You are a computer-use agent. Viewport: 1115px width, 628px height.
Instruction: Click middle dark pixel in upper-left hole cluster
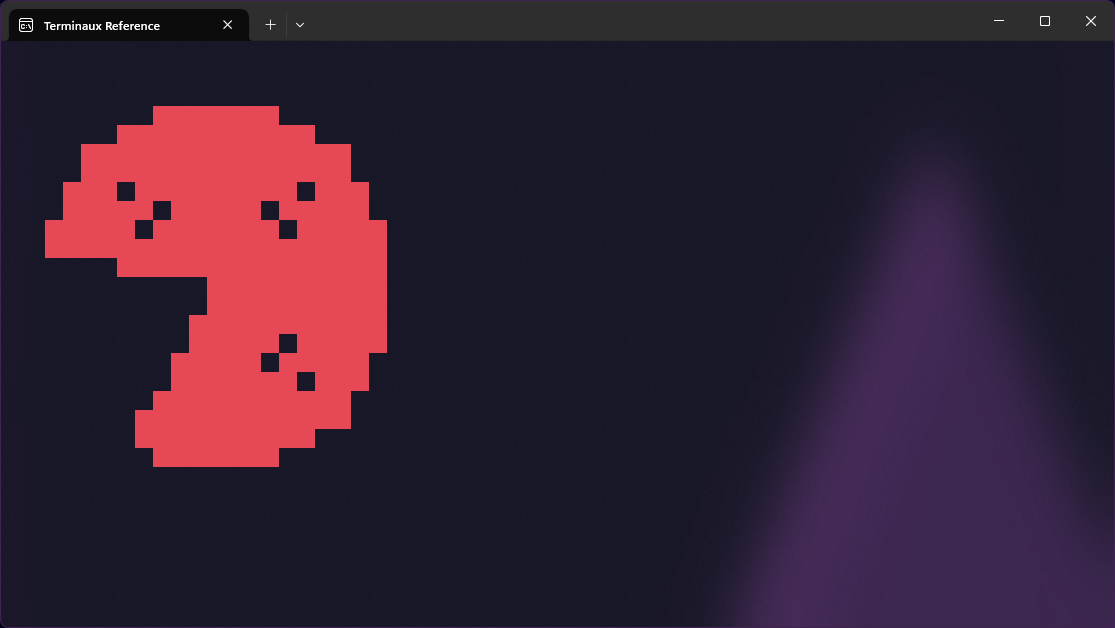162,210
